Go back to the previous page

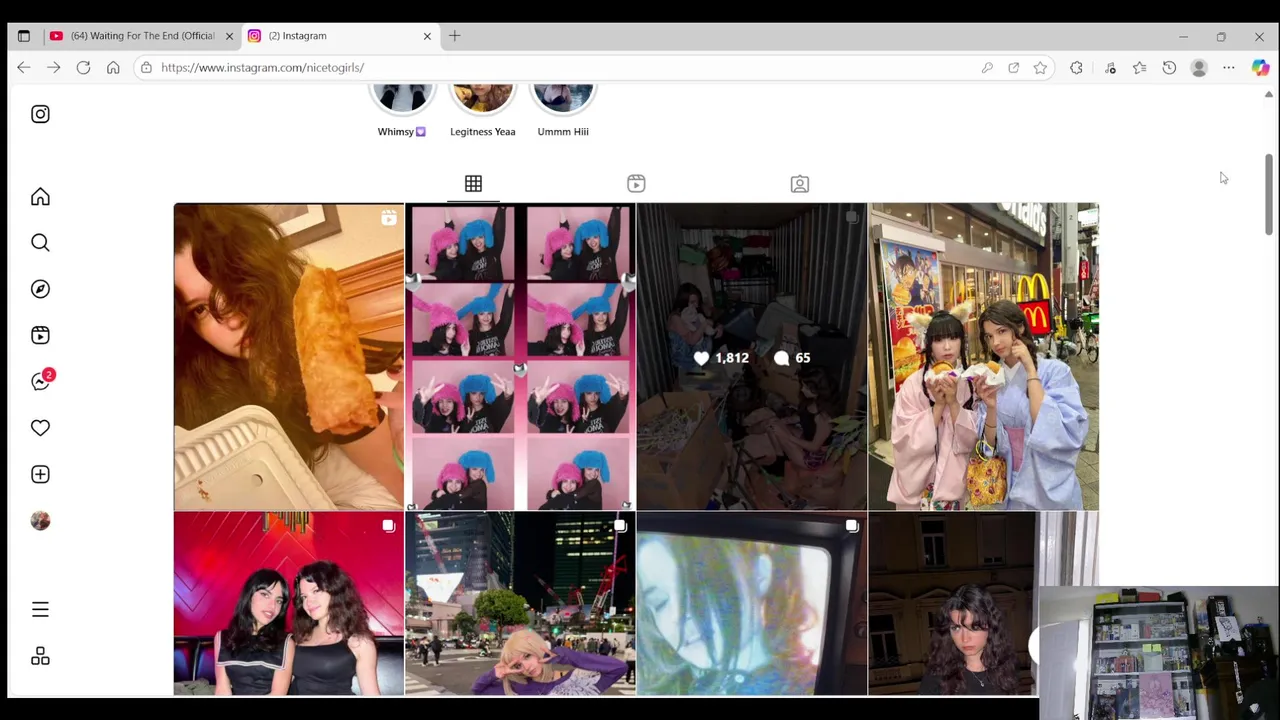coord(24,68)
